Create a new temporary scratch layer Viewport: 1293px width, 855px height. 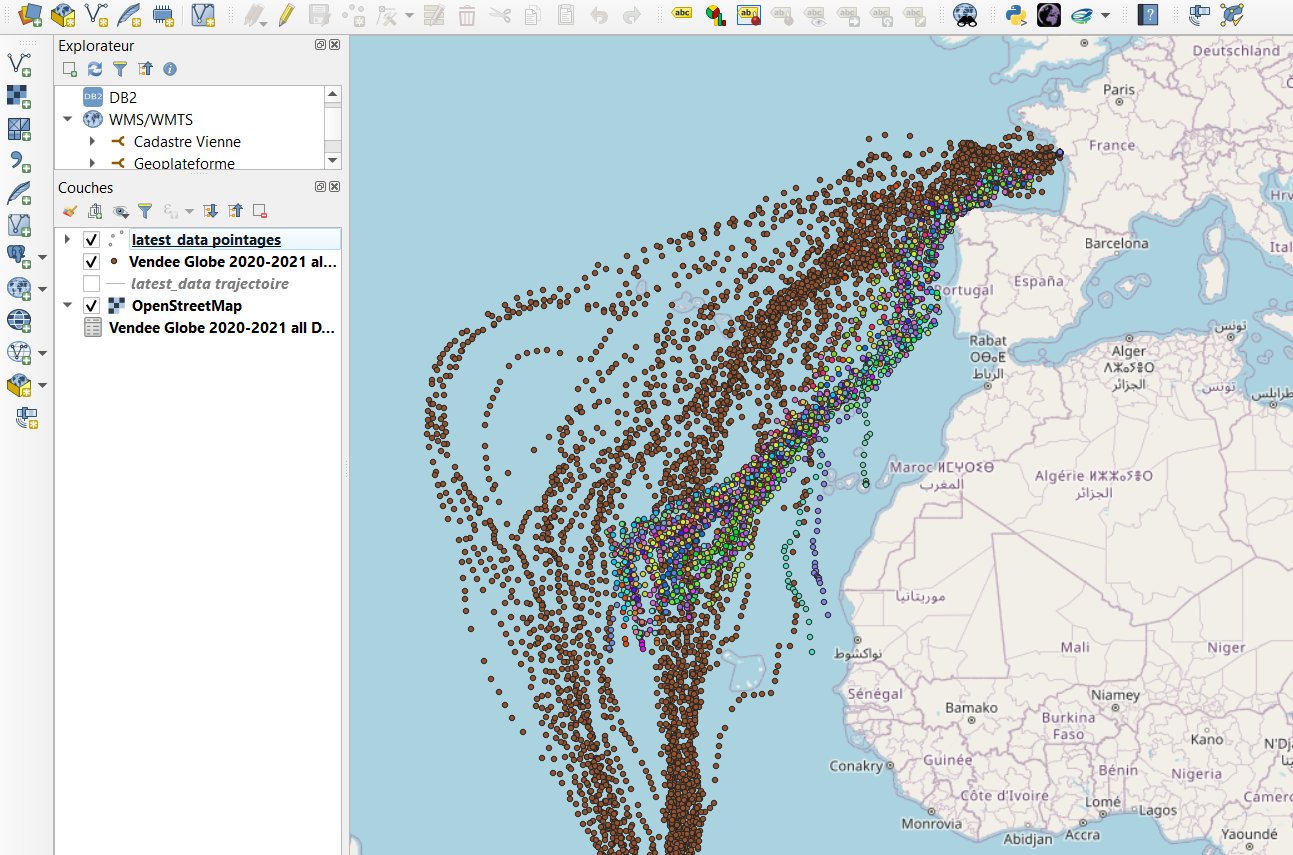coord(163,14)
